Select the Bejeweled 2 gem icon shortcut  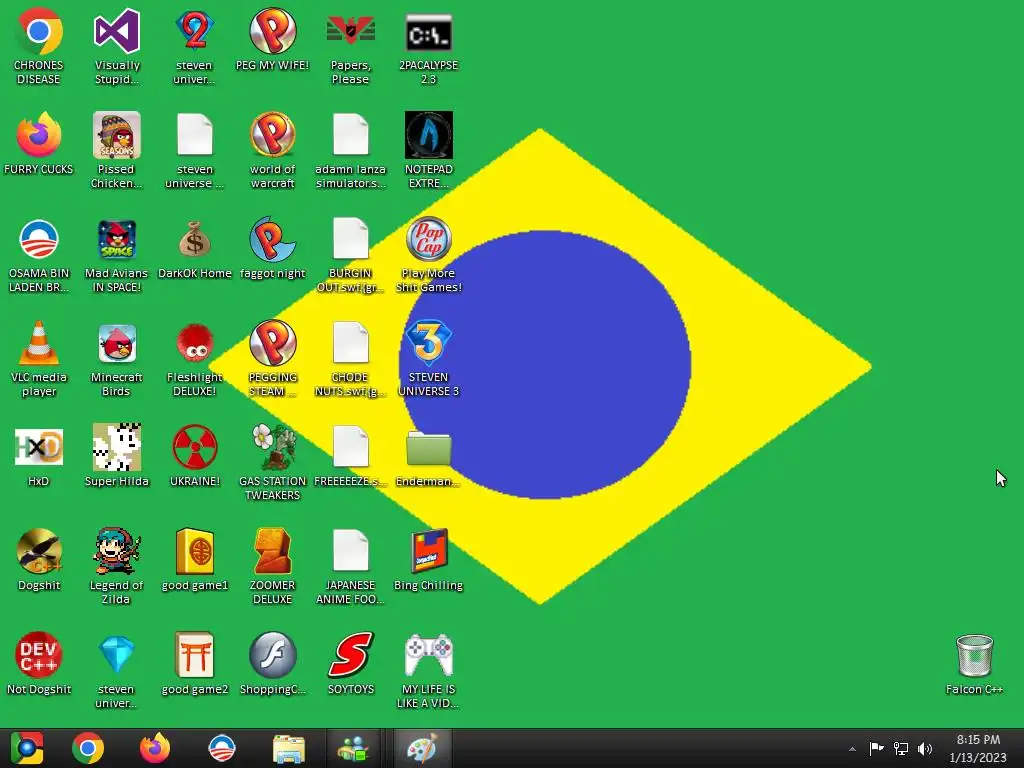pyautogui.click(x=195, y=32)
